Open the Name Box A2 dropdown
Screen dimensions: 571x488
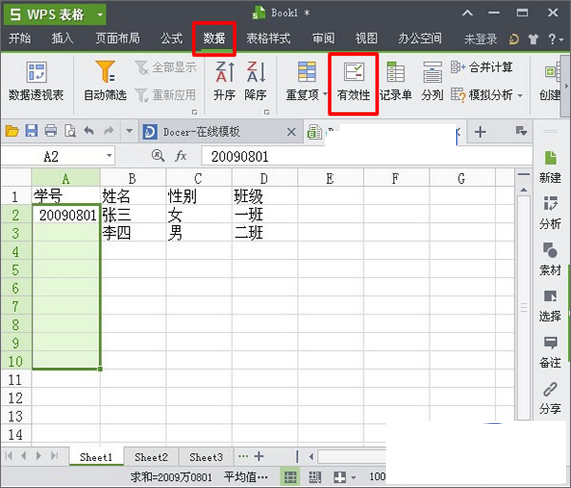(x=109, y=156)
